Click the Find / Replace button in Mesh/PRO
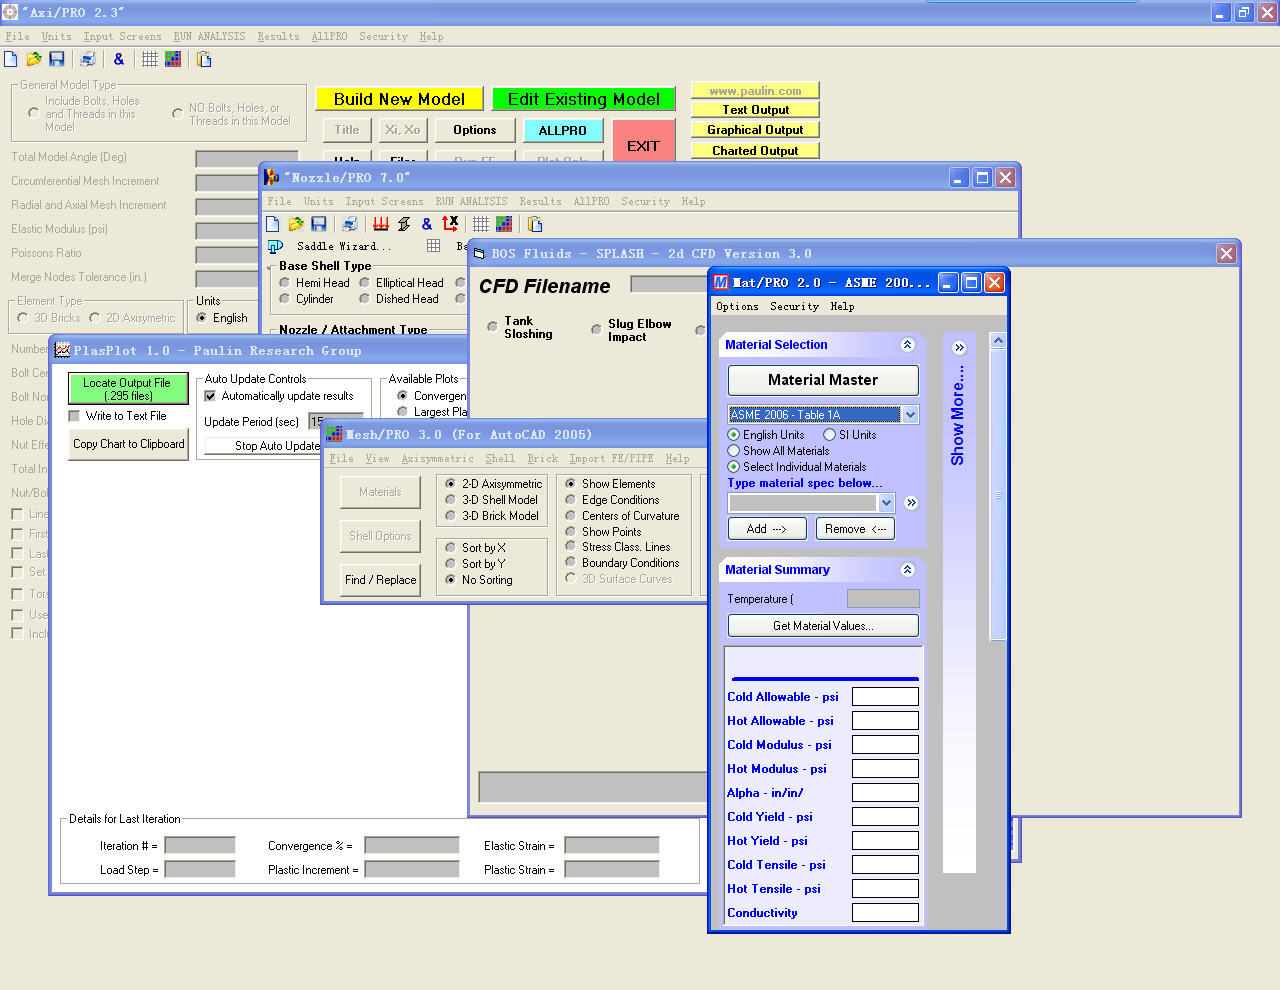 [380, 580]
